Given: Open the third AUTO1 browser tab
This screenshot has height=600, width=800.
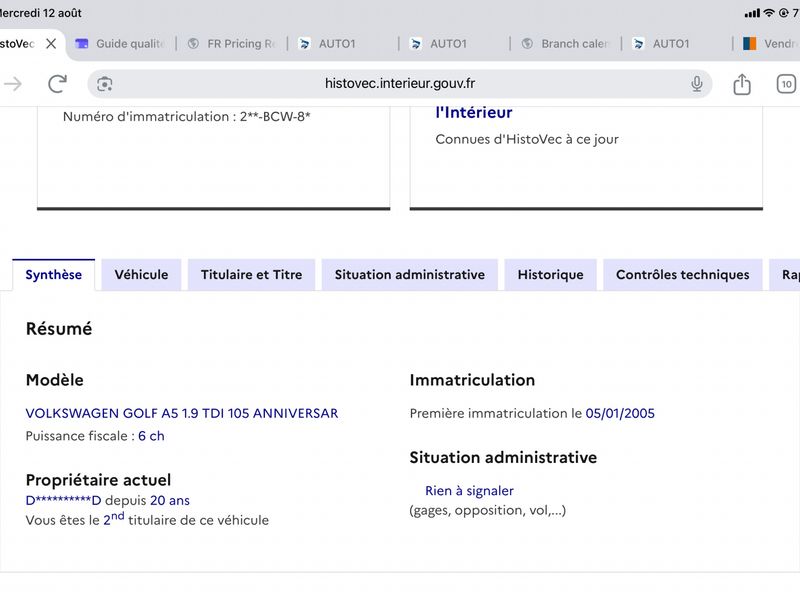Looking at the screenshot, I should (x=662, y=44).
